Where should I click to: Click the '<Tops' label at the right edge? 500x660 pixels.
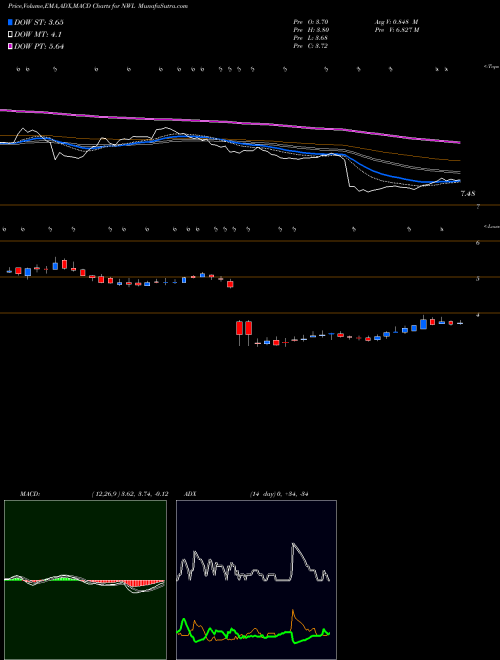pos(492,67)
